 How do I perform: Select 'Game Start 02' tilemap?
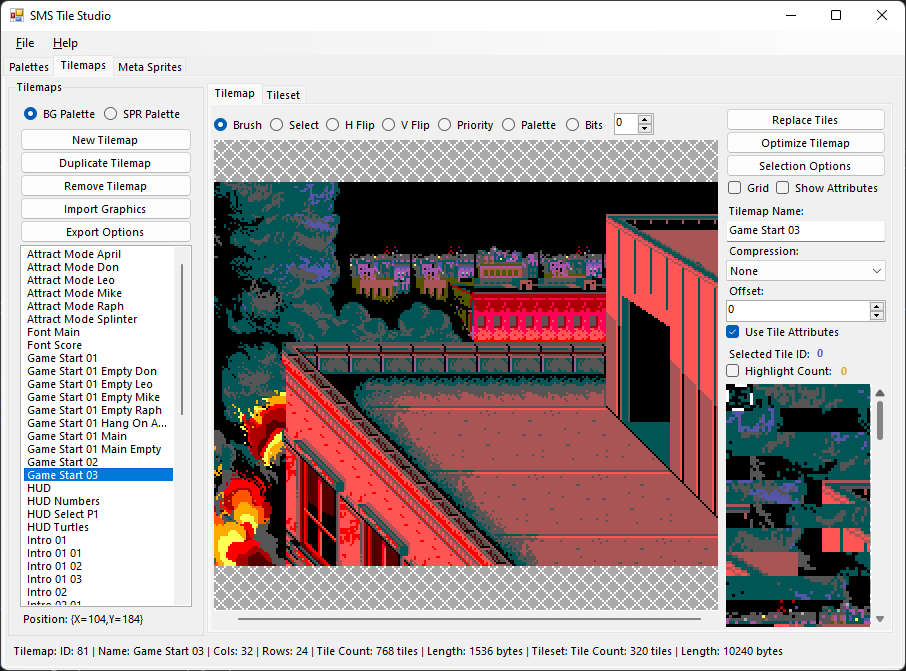(x=62, y=462)
